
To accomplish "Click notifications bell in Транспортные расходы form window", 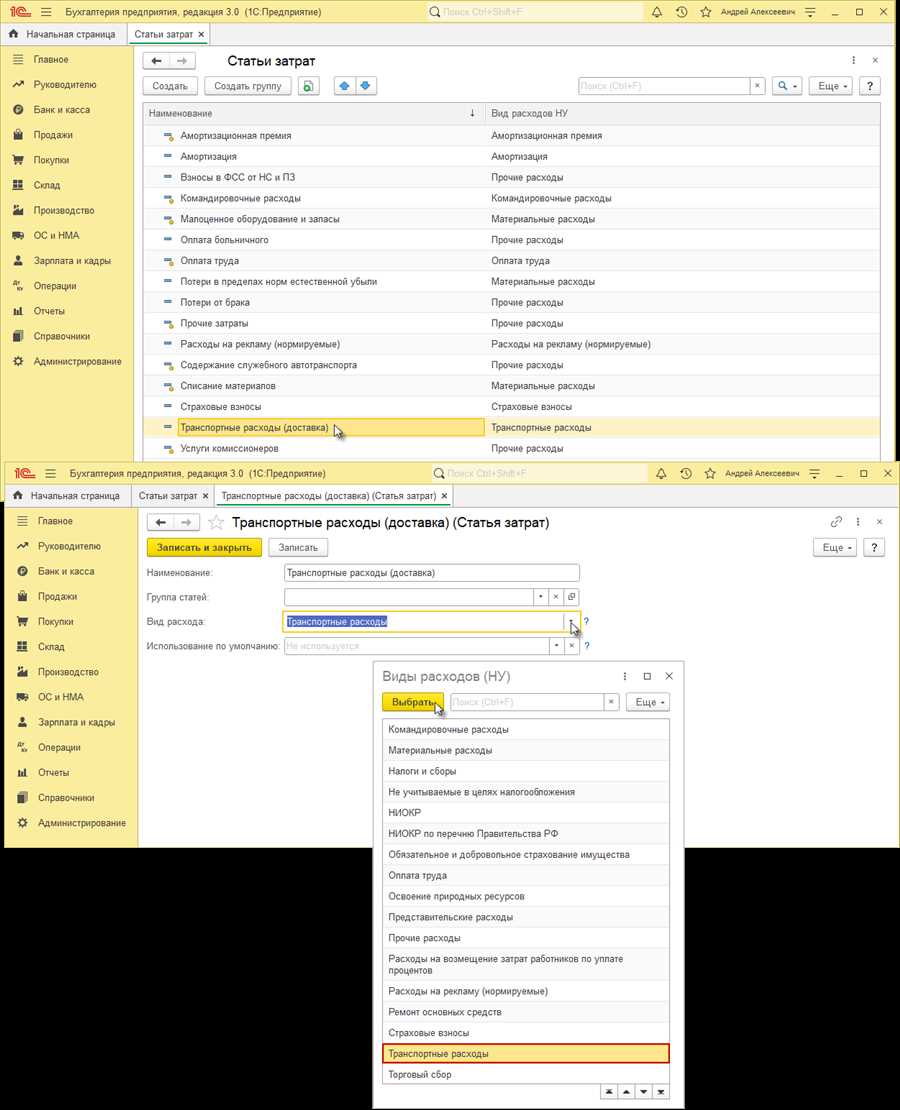I will click(661, 474).
